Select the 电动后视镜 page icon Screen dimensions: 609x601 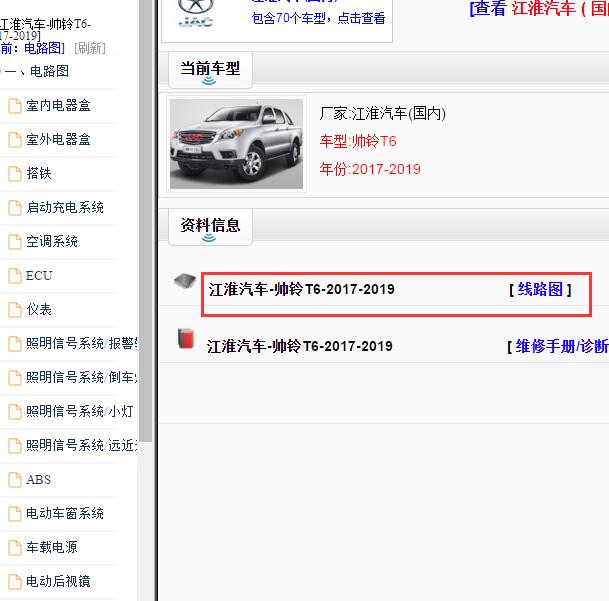[15, 582]
